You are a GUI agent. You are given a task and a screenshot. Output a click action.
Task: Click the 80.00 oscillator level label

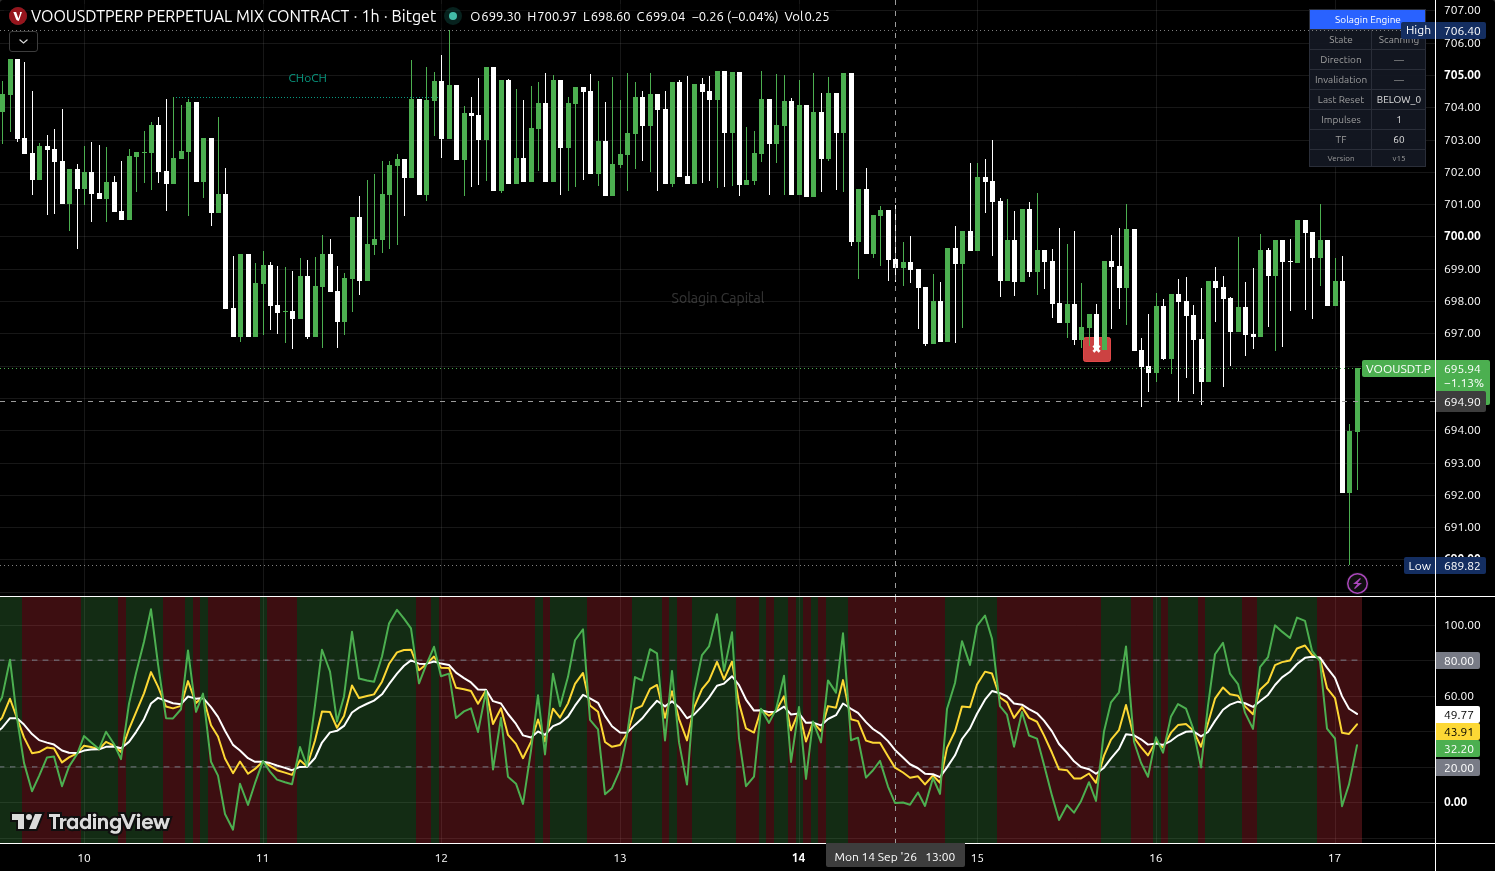click(x=1459, y=661)
